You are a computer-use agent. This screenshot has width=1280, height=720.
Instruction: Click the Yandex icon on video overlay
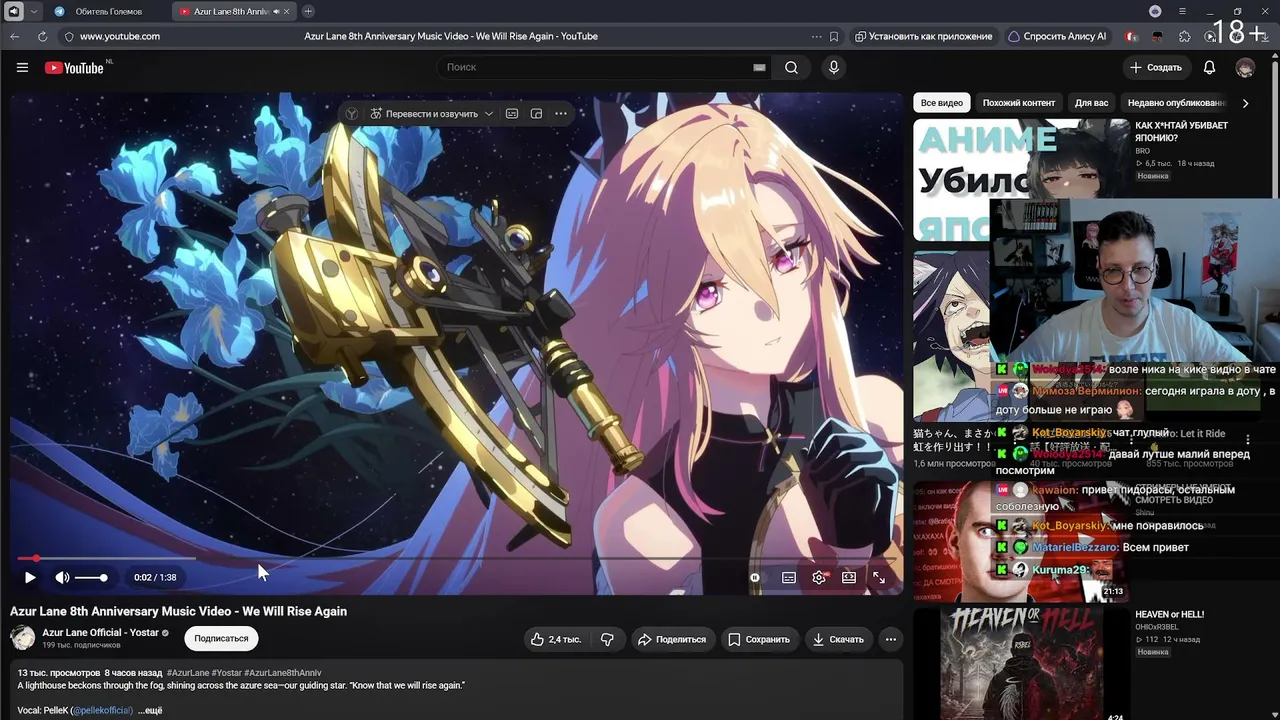pyautogui.click(x=352, y=114)
